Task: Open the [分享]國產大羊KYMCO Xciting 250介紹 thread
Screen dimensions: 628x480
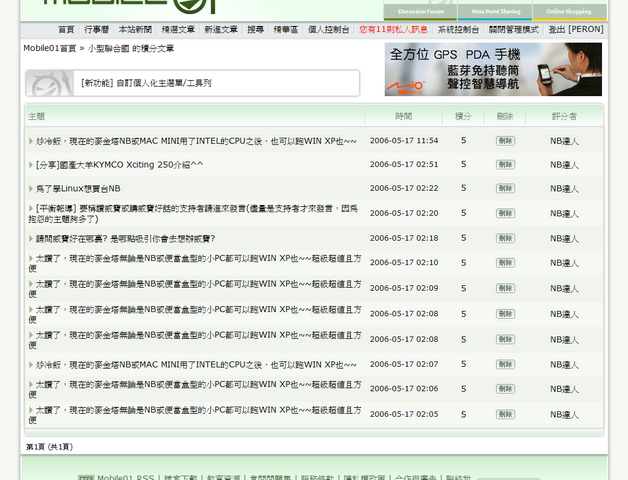Action: tap(119, 165)
